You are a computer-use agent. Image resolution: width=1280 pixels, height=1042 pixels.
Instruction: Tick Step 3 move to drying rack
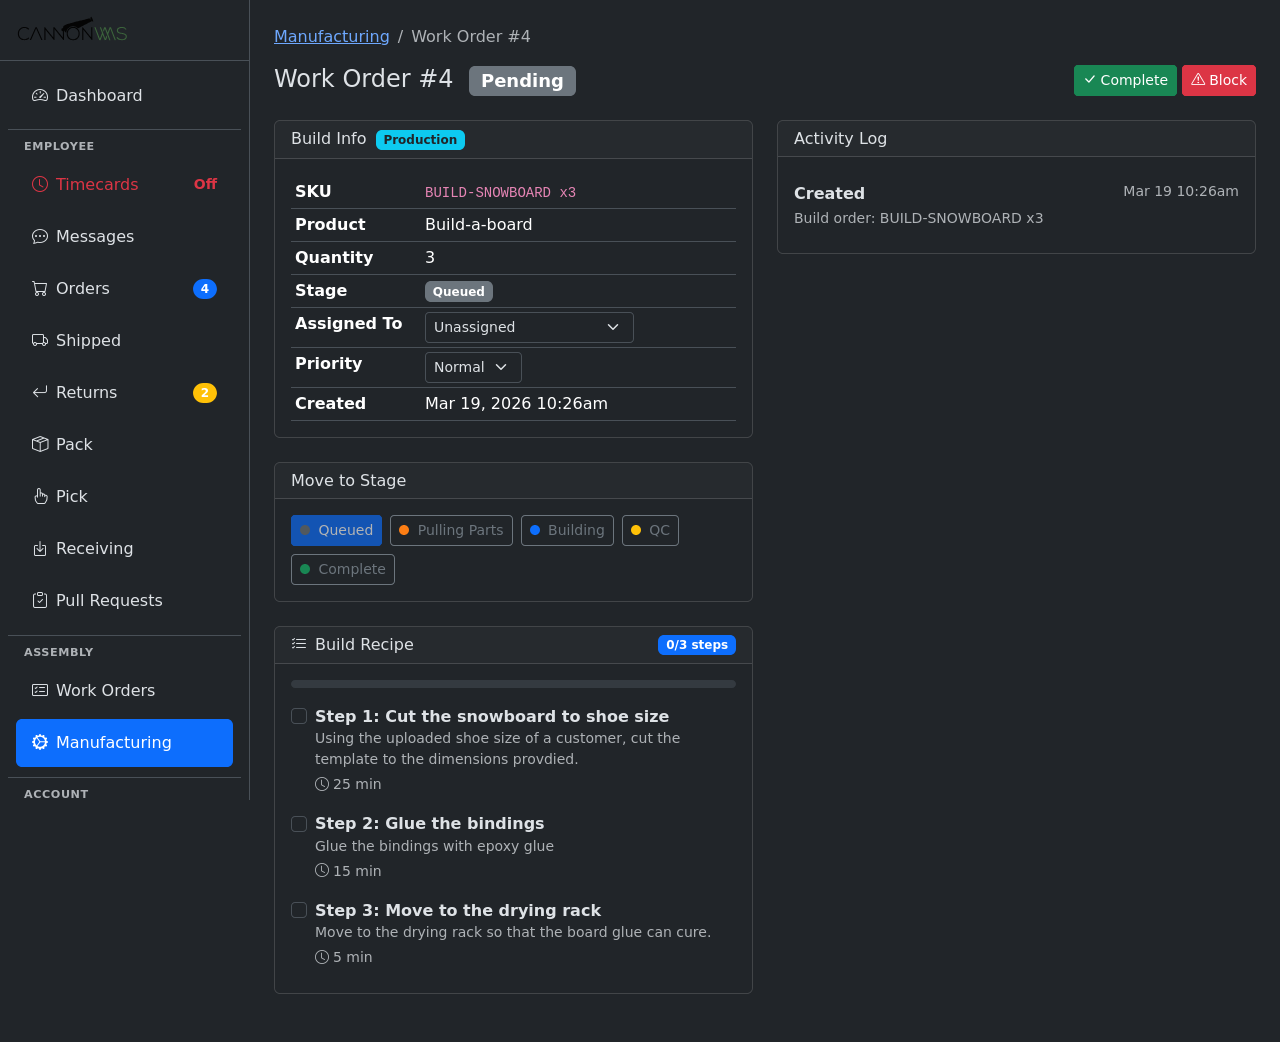coord(299,910)
